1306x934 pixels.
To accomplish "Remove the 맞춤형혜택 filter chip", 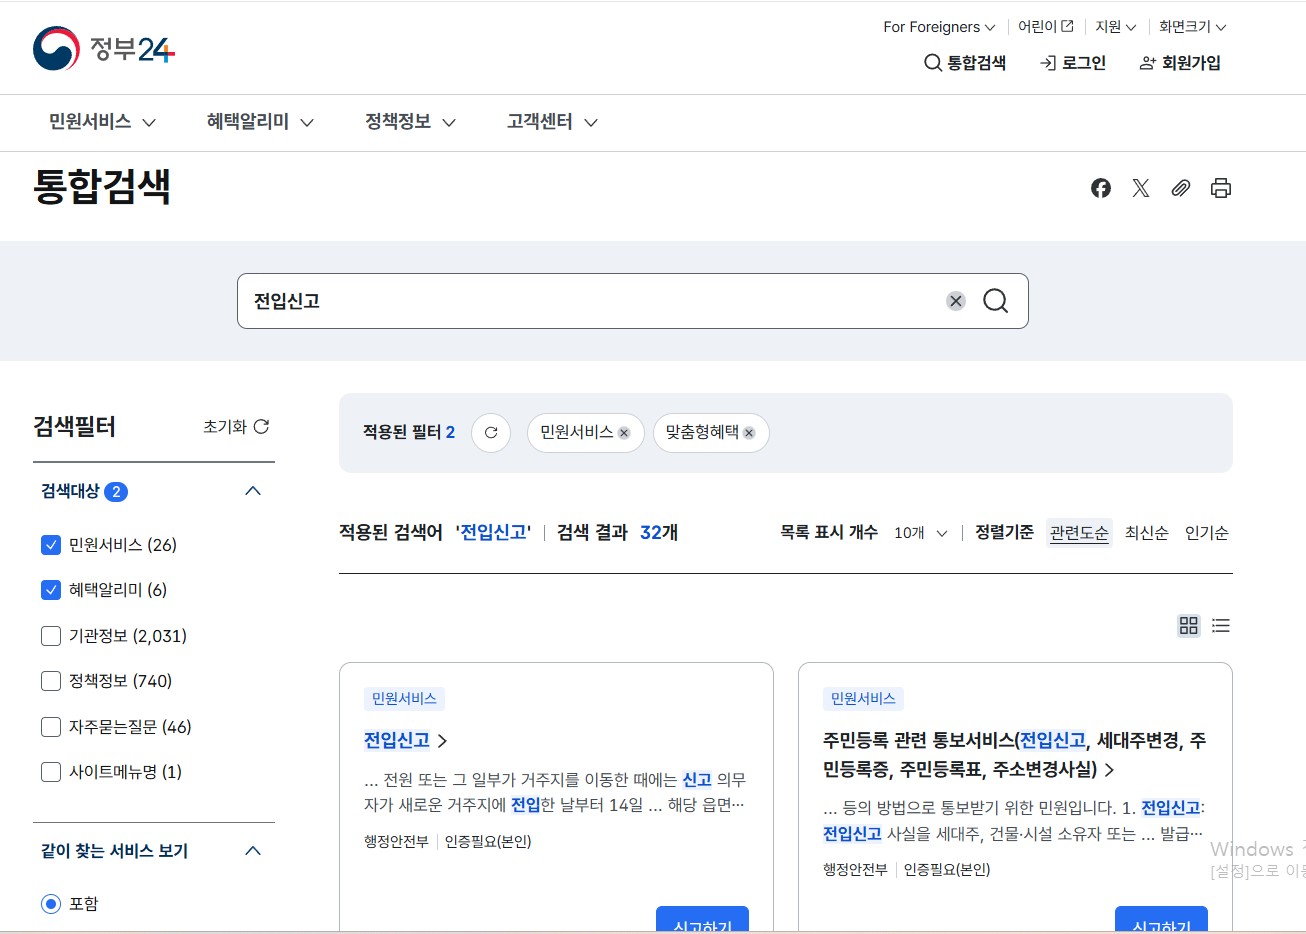I will pyautogui.click(x=748, y=432).
